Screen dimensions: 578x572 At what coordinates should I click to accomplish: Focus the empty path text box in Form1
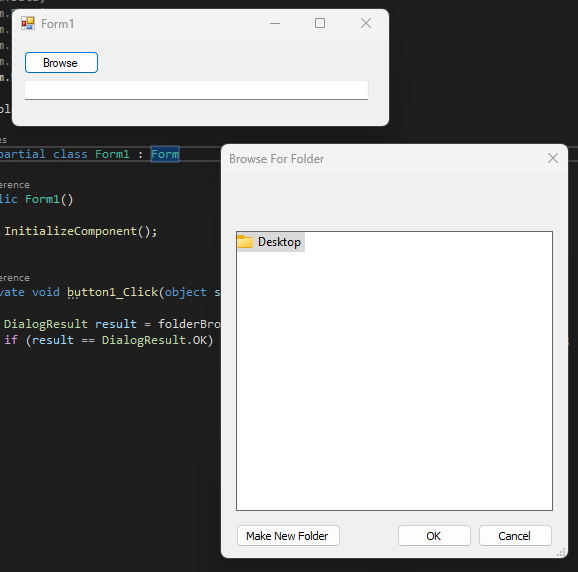(x=196, y=90)
